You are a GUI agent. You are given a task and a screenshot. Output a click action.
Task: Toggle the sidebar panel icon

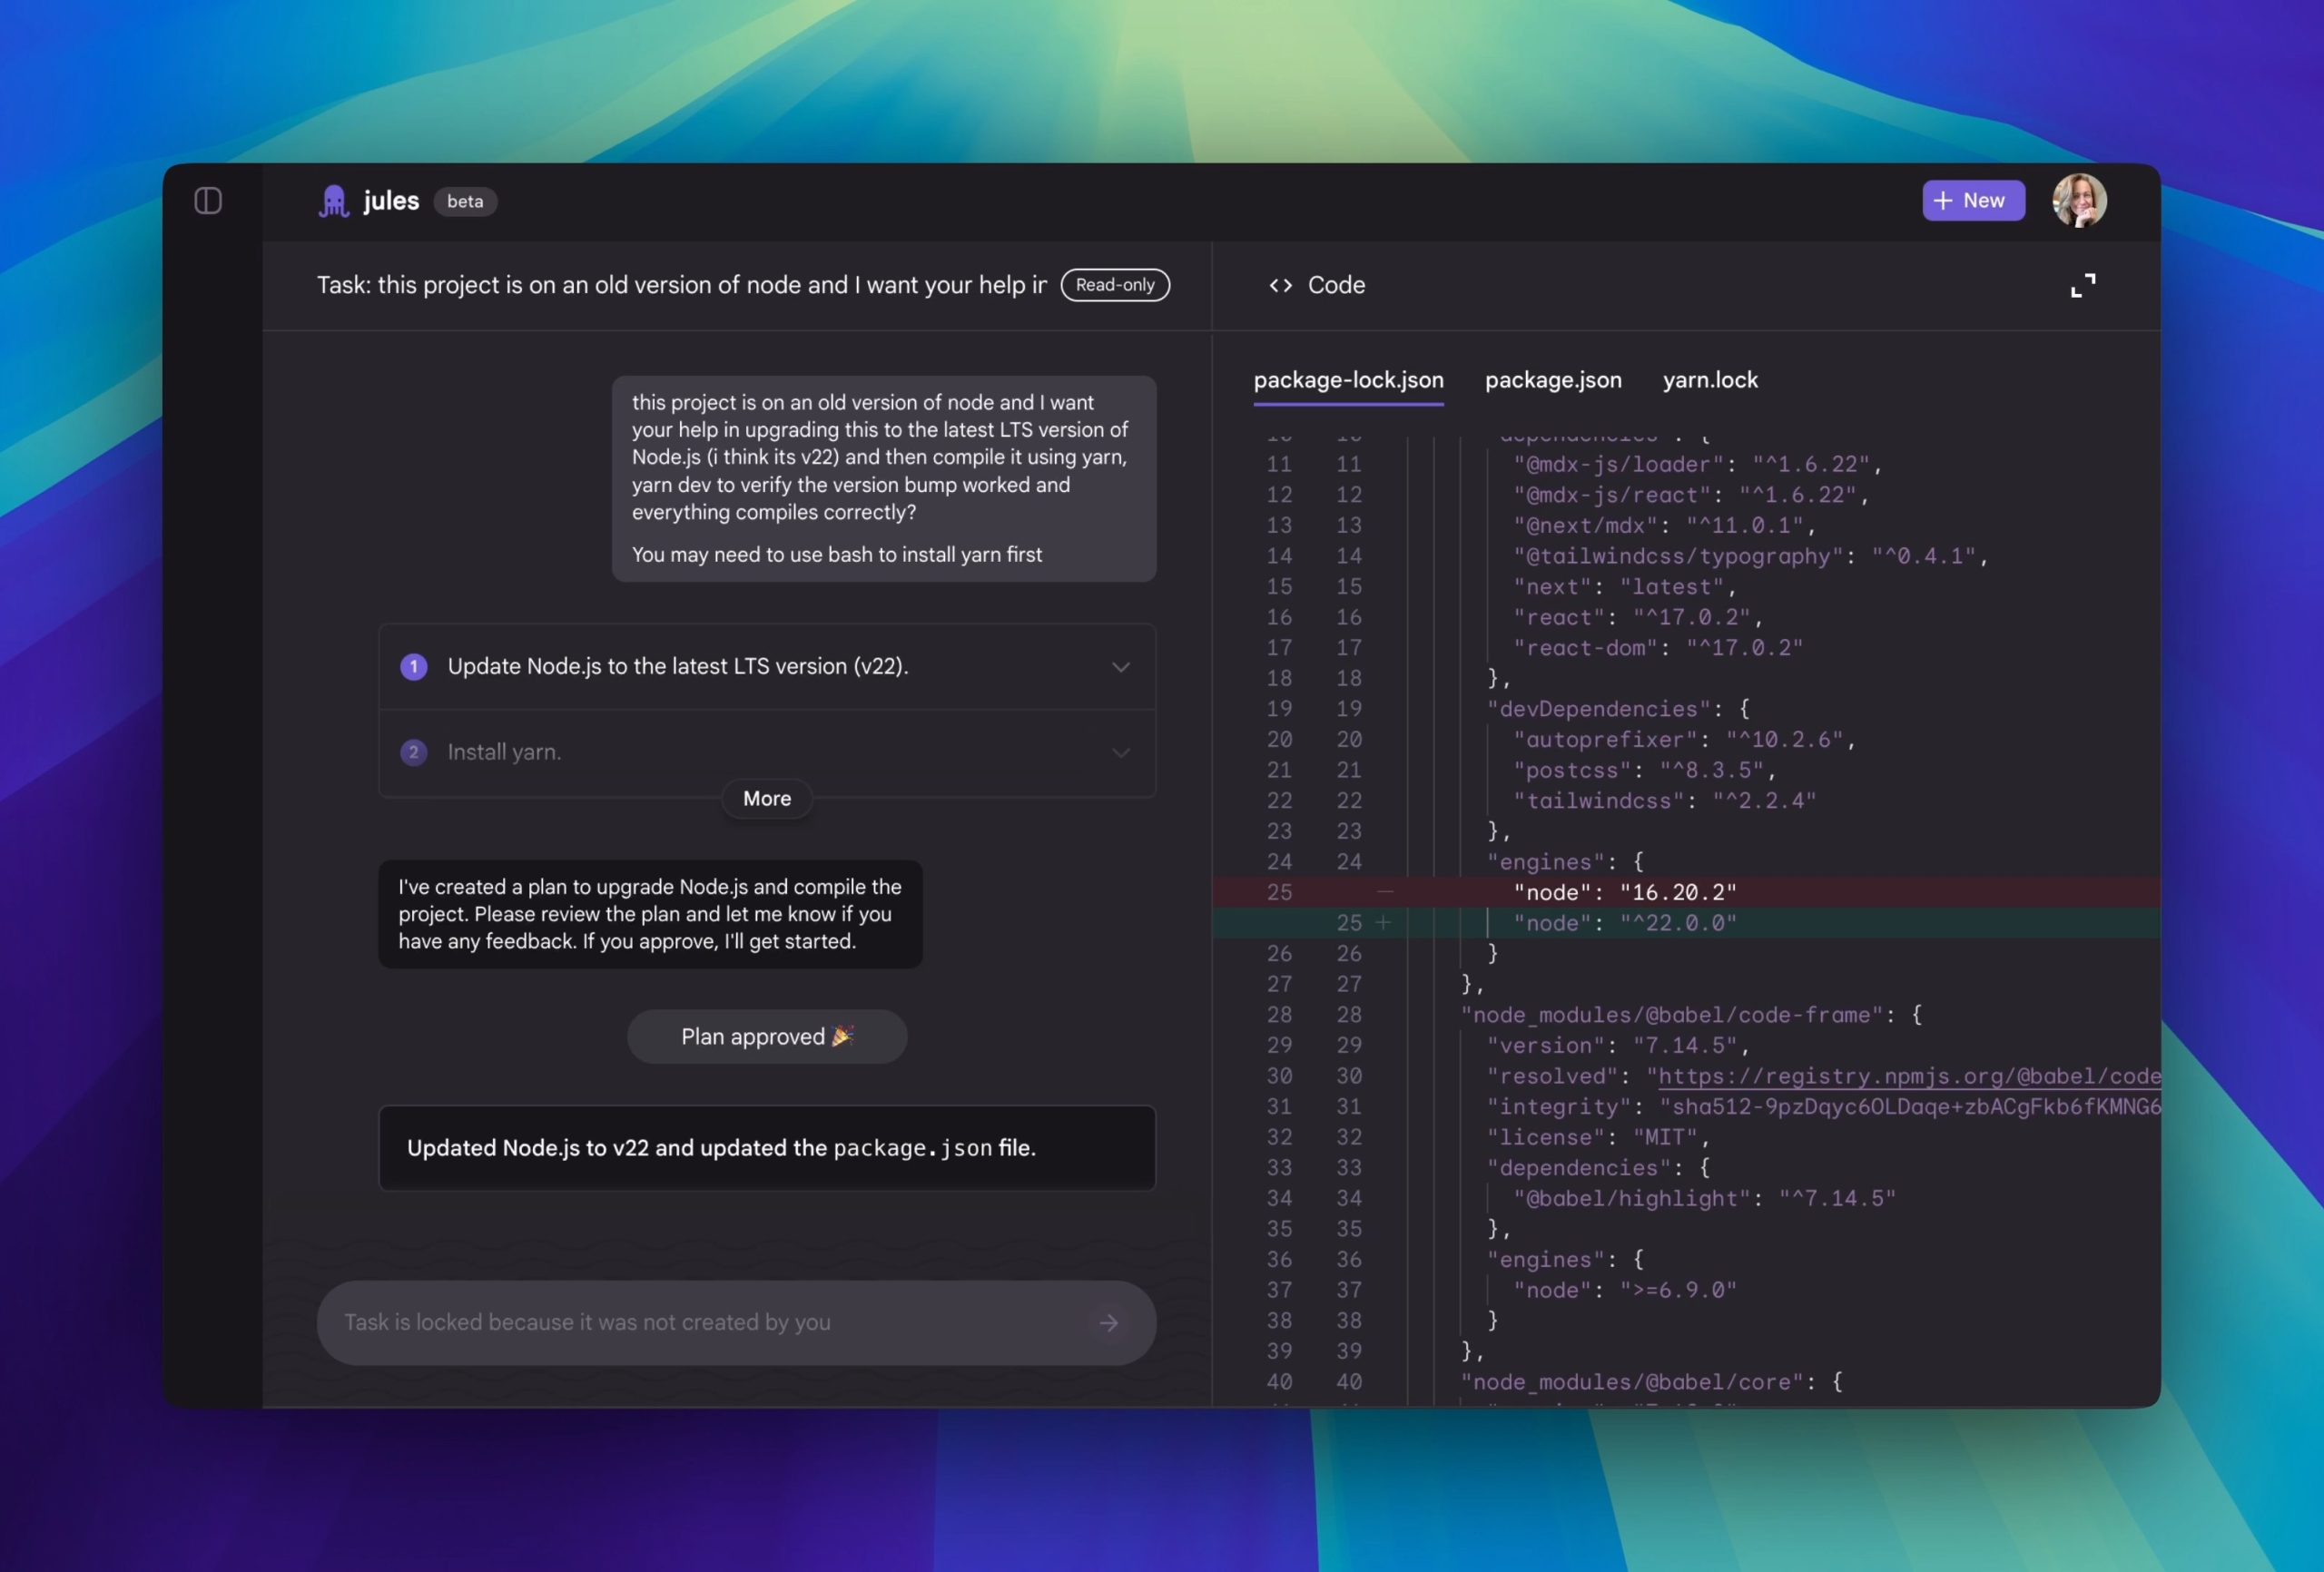(208, 201)
